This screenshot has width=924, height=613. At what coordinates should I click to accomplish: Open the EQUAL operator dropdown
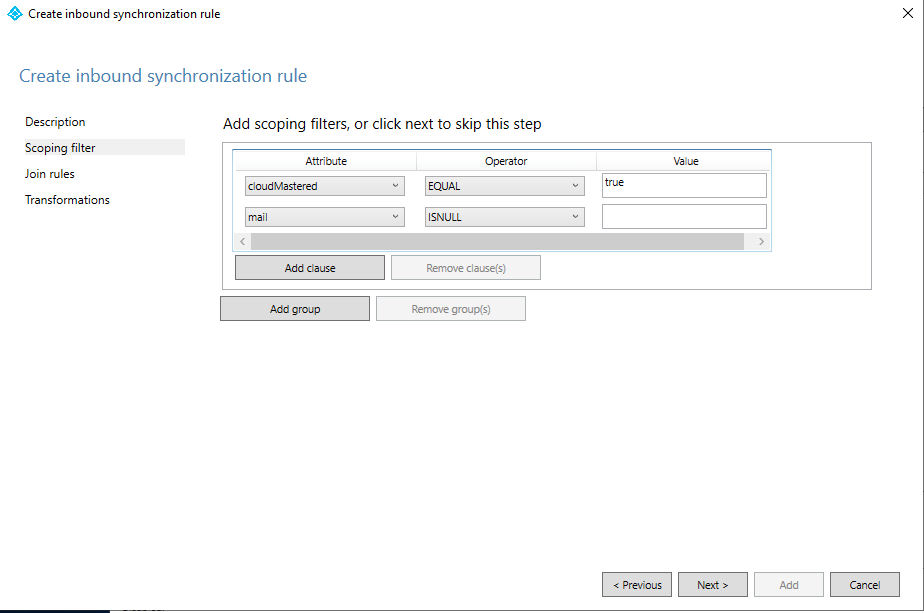pos(504,186)
